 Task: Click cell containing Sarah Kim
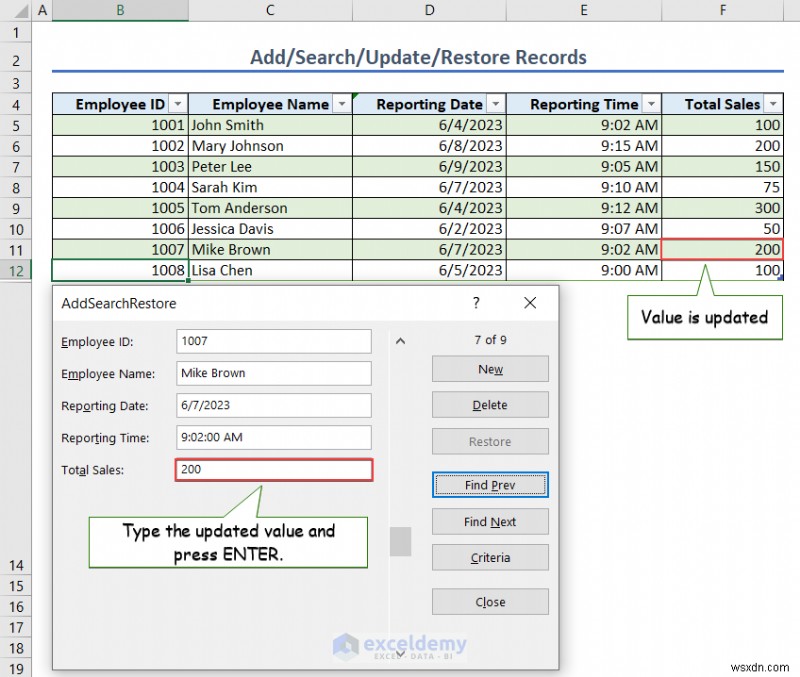(x=270, y=187)
